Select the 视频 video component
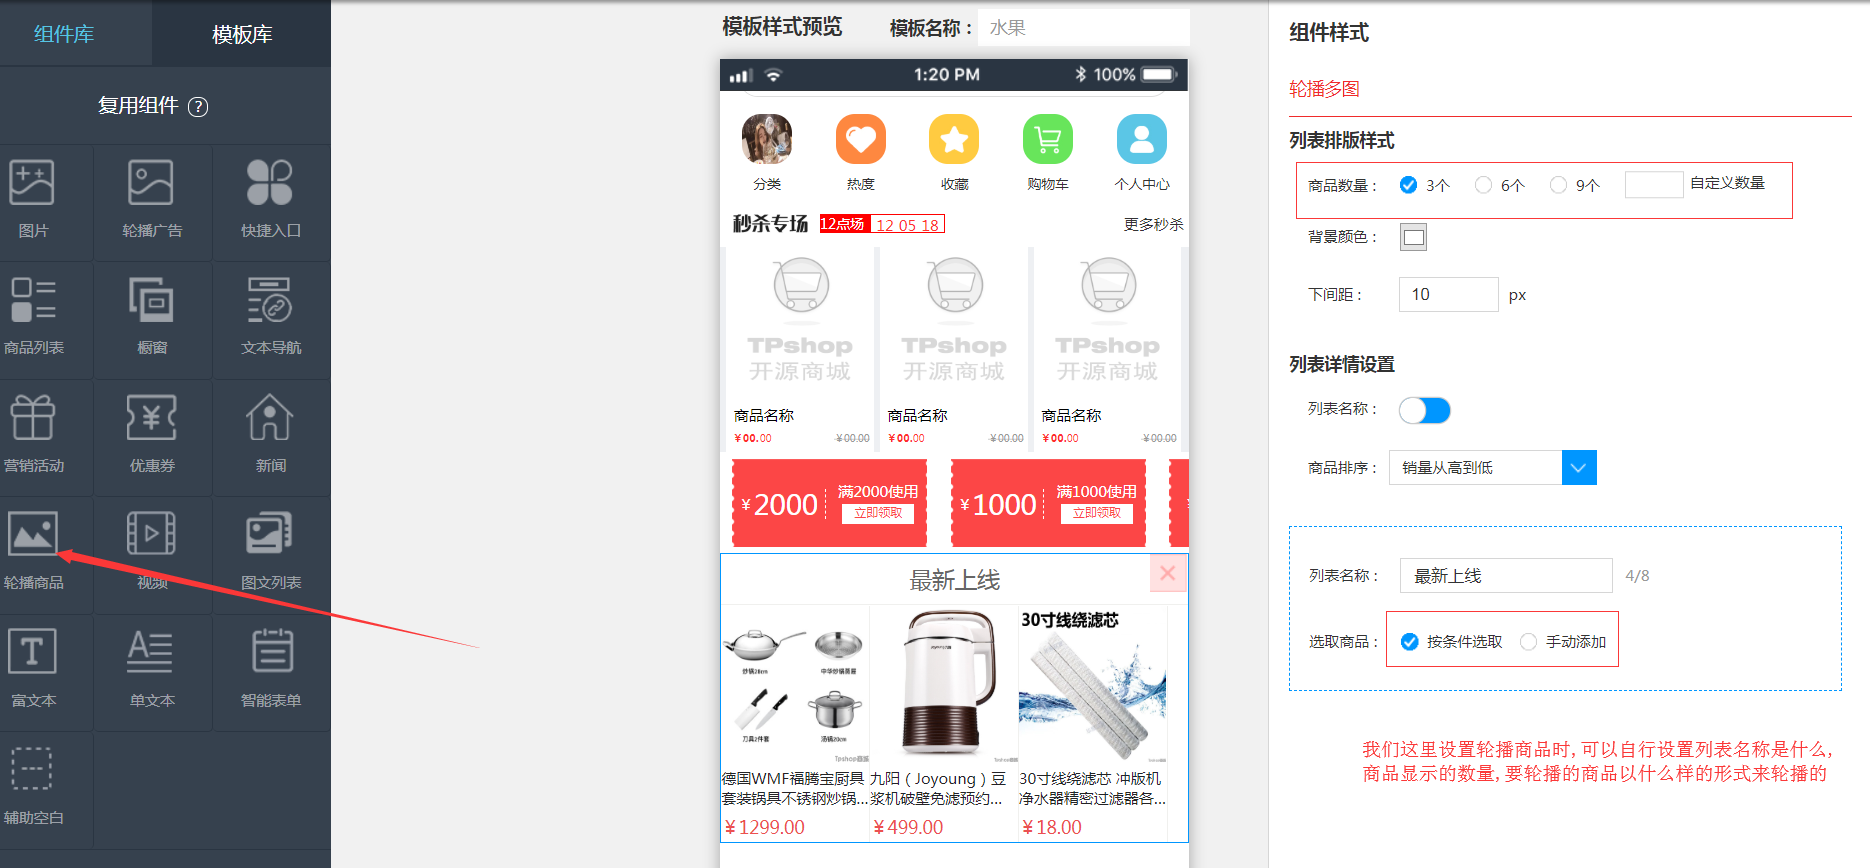This screenshot has height=868, width=1870. pos(152,549)
